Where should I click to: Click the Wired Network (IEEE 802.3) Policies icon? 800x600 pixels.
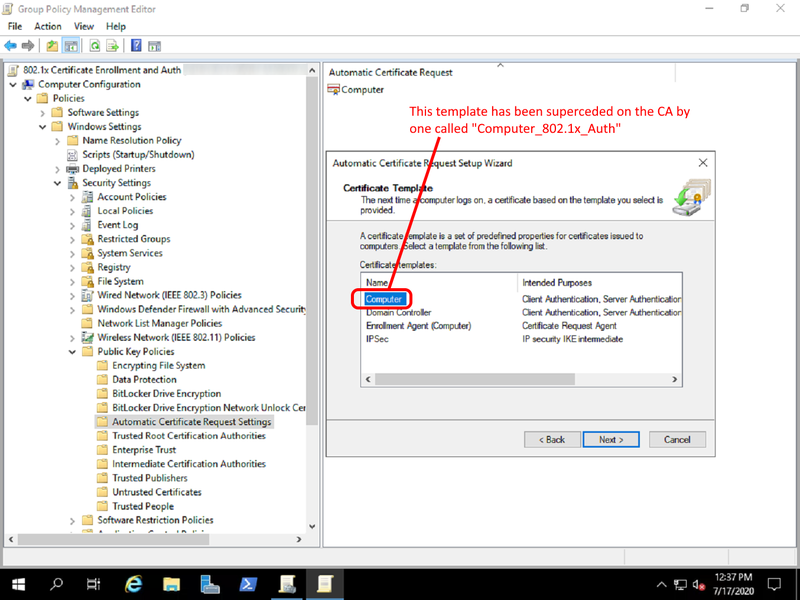88,295
